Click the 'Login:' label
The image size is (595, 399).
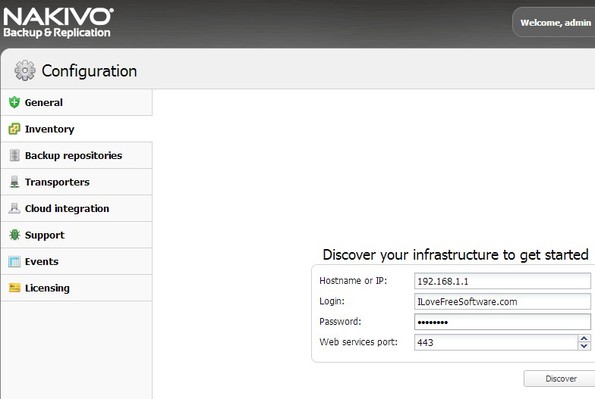tap(332, 301)
